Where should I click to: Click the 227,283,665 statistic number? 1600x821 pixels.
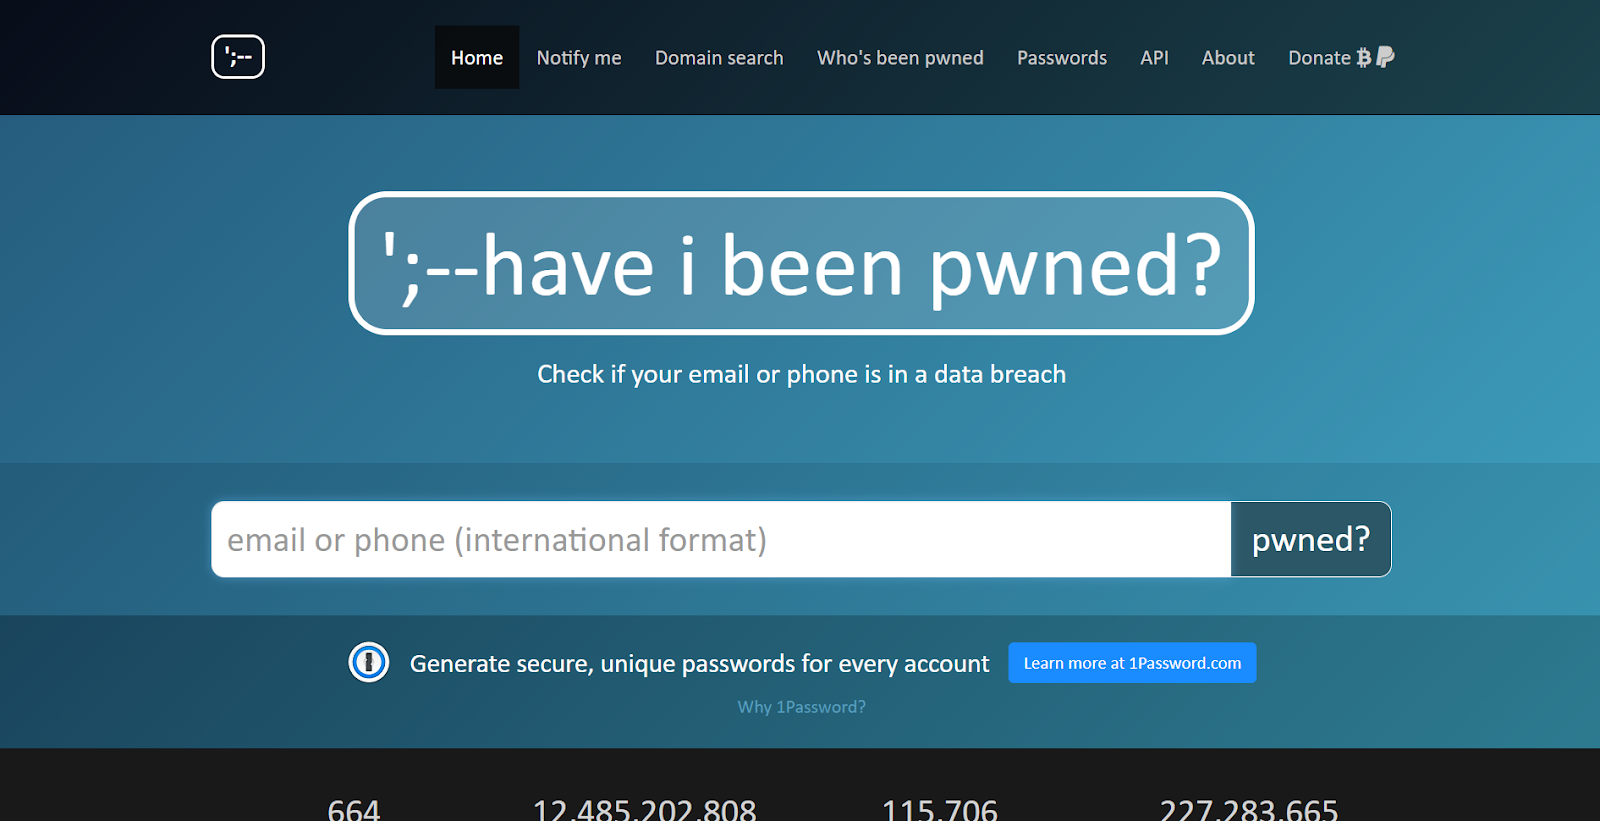pos(1249,808)
